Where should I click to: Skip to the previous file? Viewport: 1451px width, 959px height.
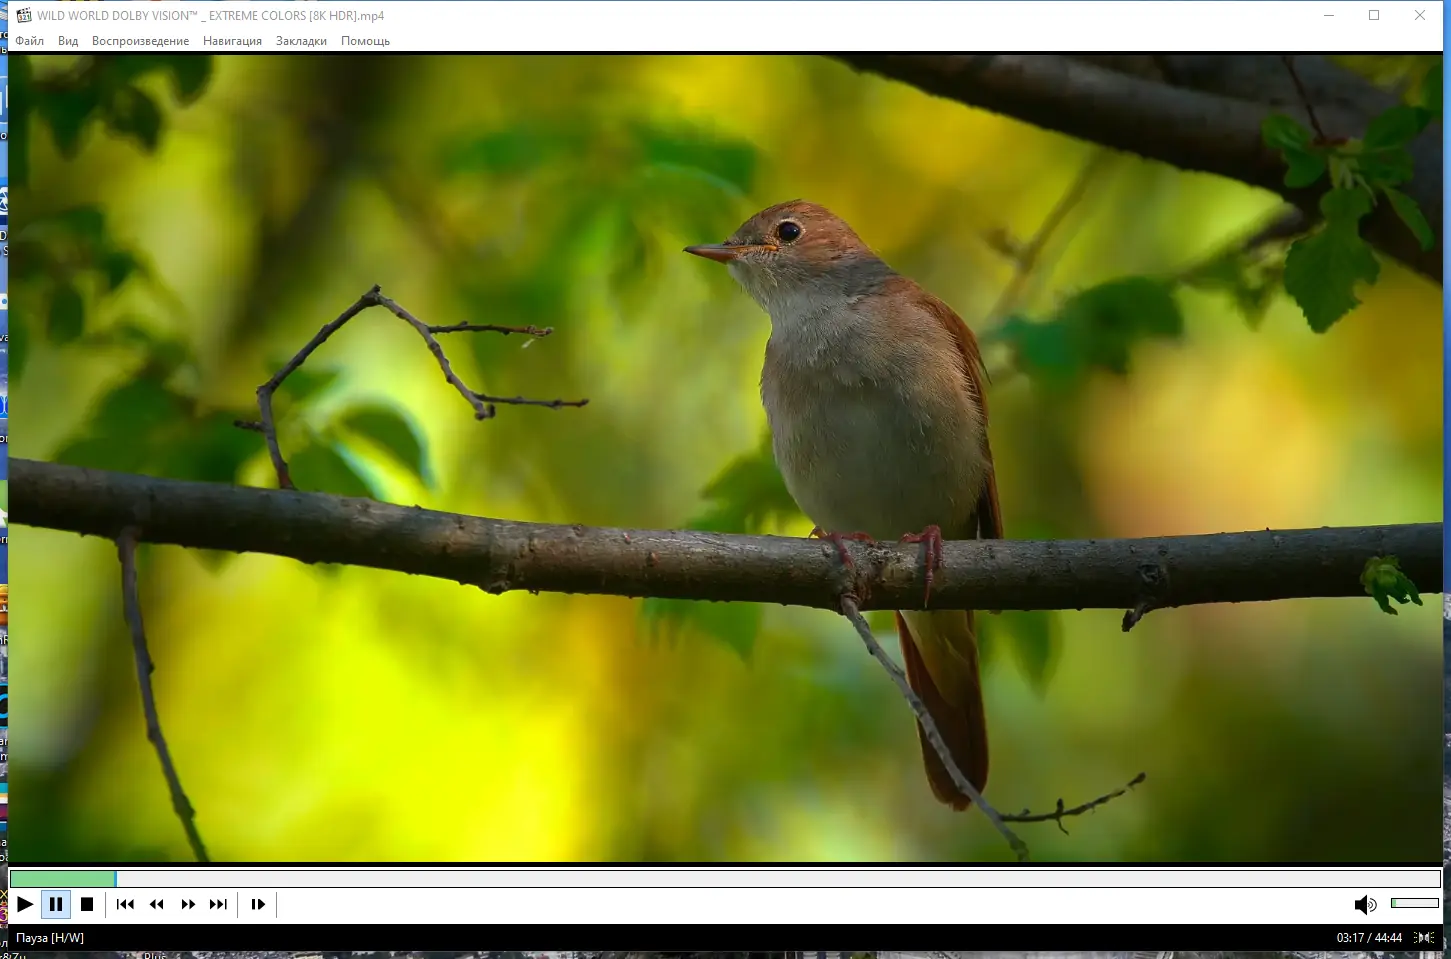[124, 904]
